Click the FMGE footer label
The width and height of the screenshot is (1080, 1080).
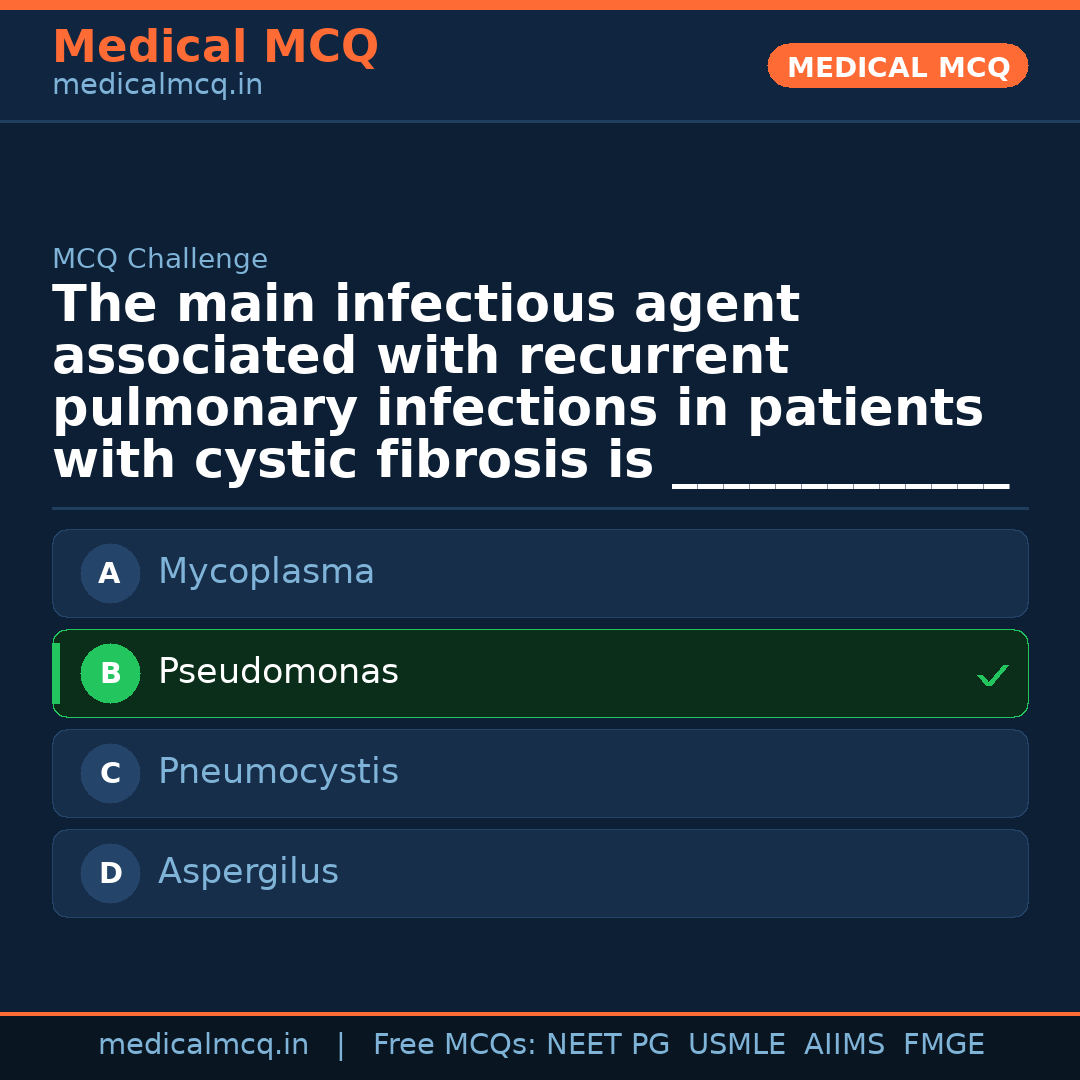click(x=943, y=1045)
